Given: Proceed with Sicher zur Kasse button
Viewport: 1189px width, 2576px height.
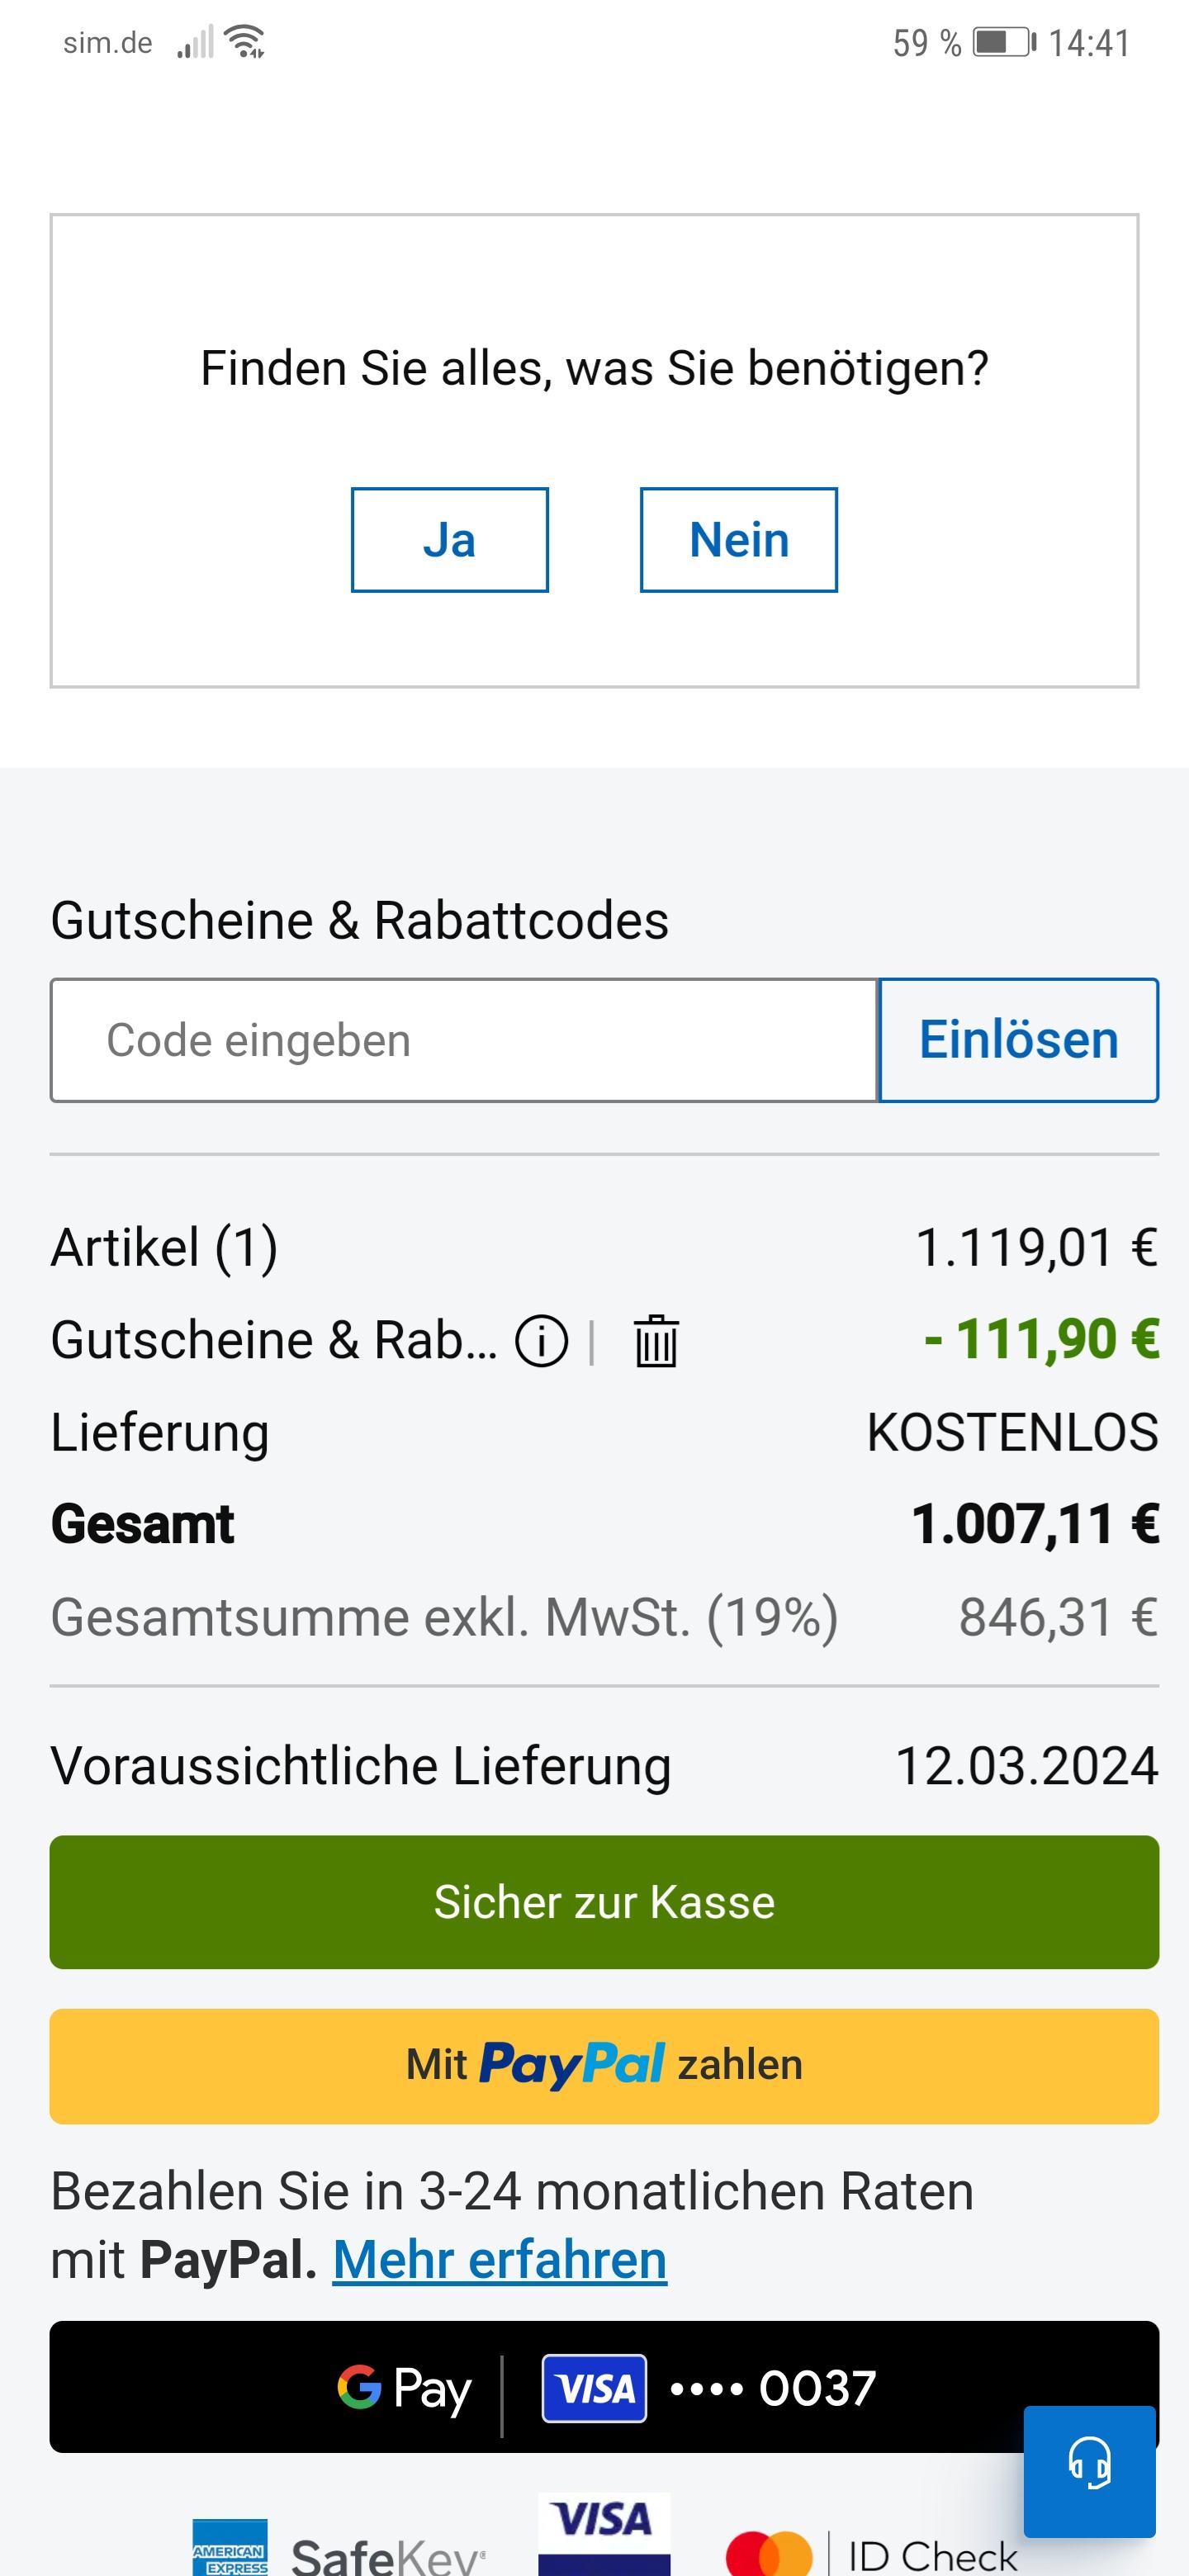Looking at the screenshot, I should click(604, 1902).
